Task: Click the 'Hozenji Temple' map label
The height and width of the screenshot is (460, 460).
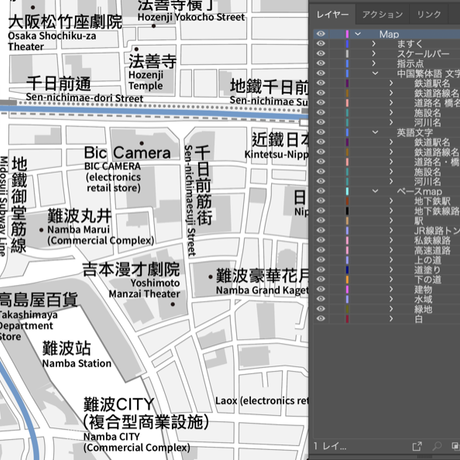Action: (146, 80)
